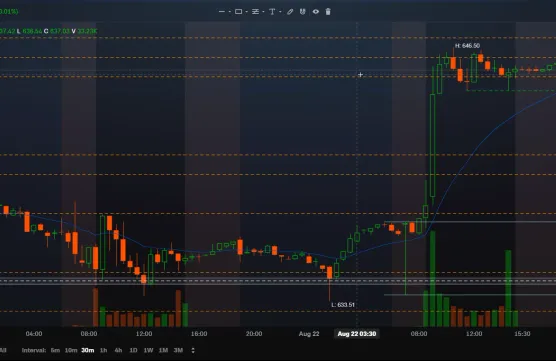Open custom interval stepper arrows
The height and width of the screenshot is (361, 556).
pos(193,350)
